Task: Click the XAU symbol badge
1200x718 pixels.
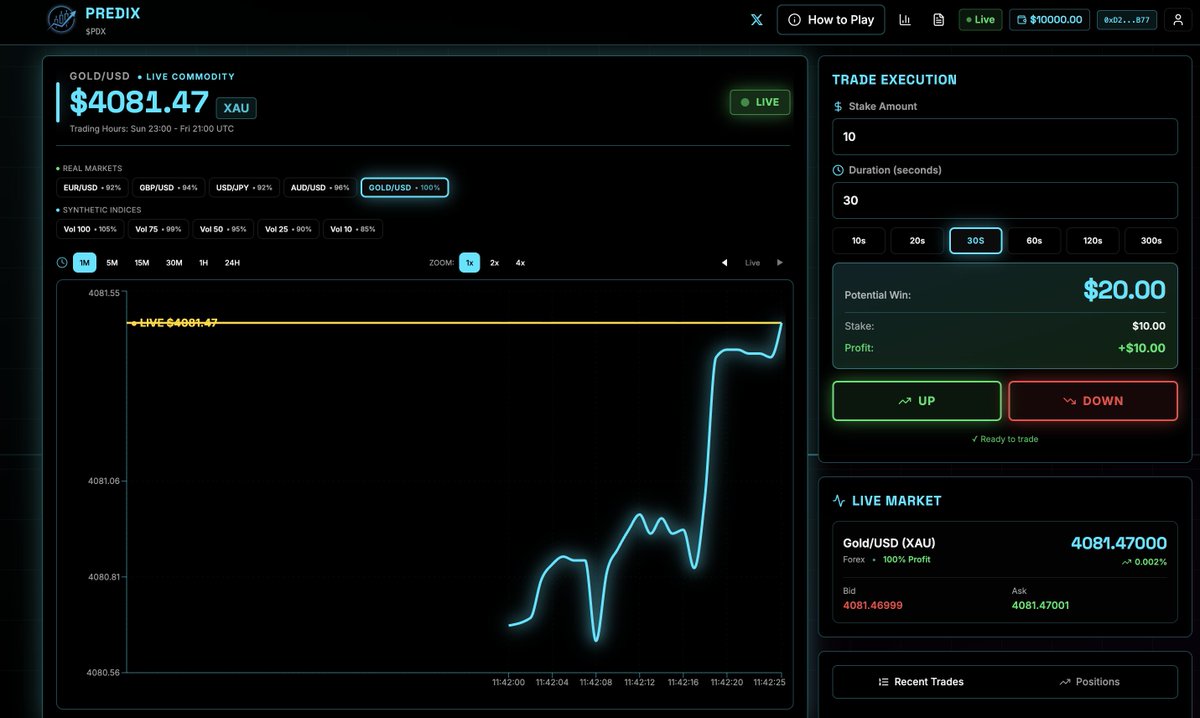Action: pyautogui.click(x=236, y=108)
